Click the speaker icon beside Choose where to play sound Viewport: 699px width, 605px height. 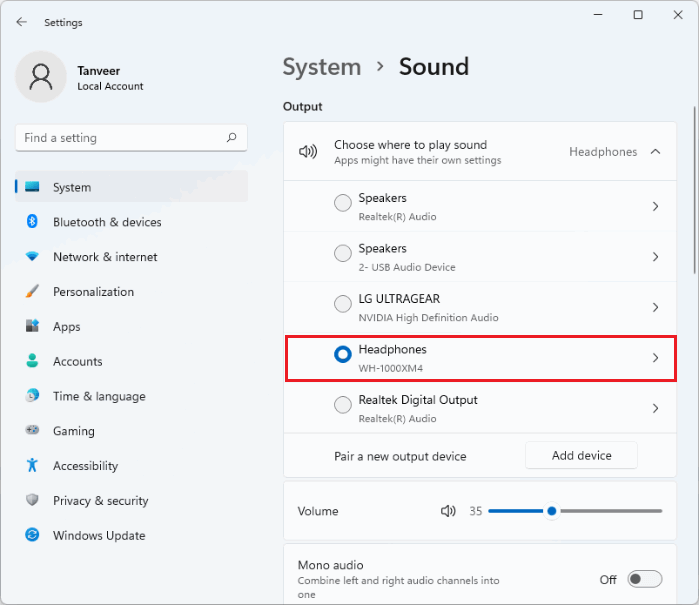click(308, 152)
